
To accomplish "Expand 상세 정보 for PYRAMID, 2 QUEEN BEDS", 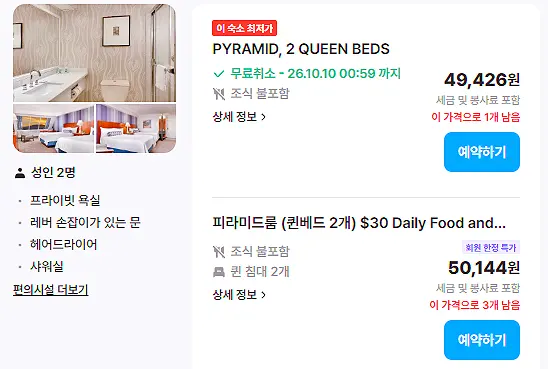I will (x=239, y=117).
